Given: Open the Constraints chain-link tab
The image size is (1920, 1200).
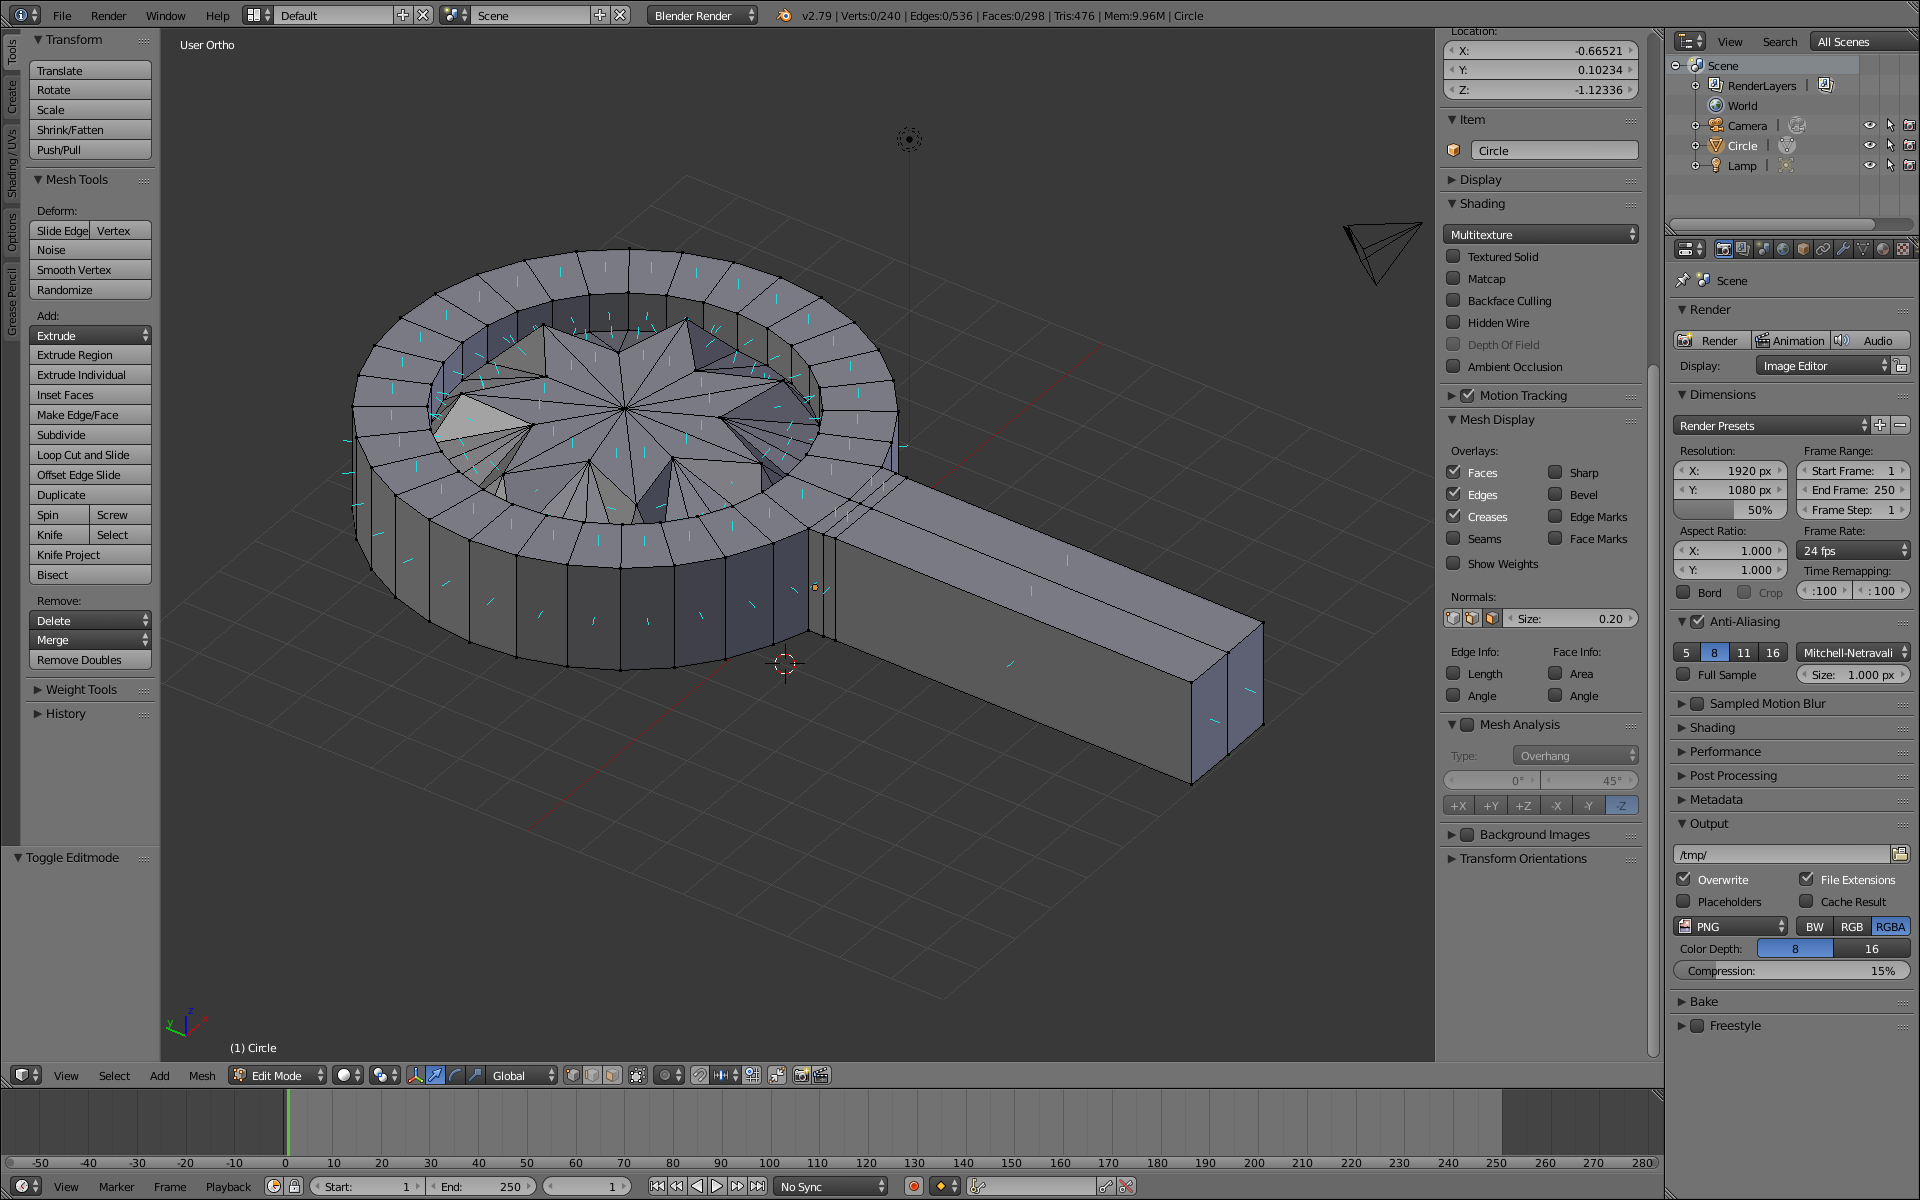Looking at the screenshot, I should (1823, 249).
